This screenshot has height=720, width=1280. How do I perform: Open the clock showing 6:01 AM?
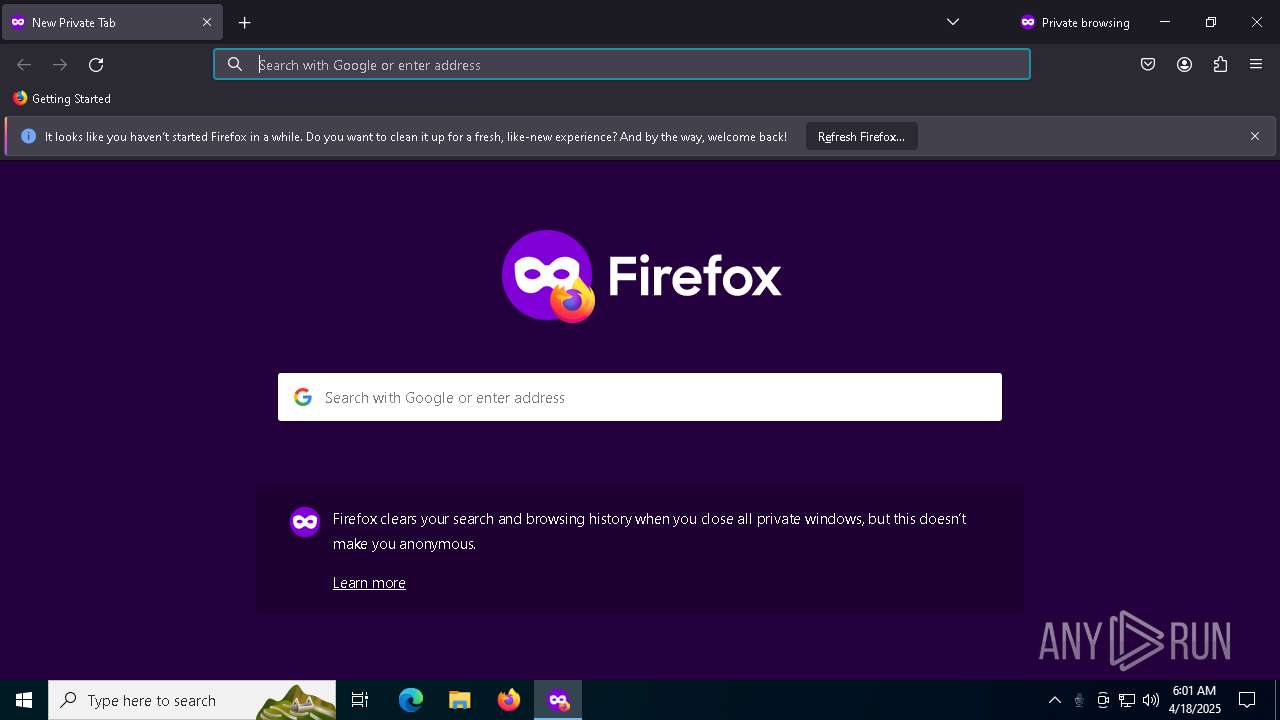1195,700
